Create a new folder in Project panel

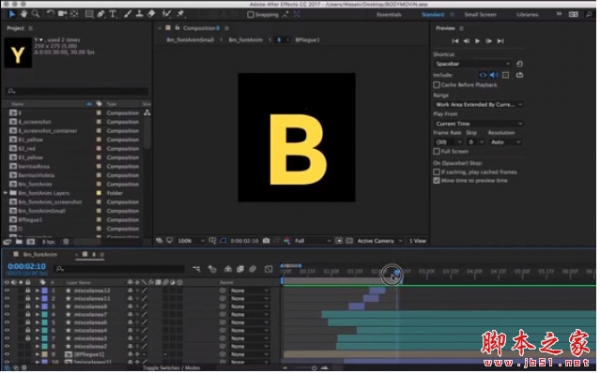coord(19,242)
